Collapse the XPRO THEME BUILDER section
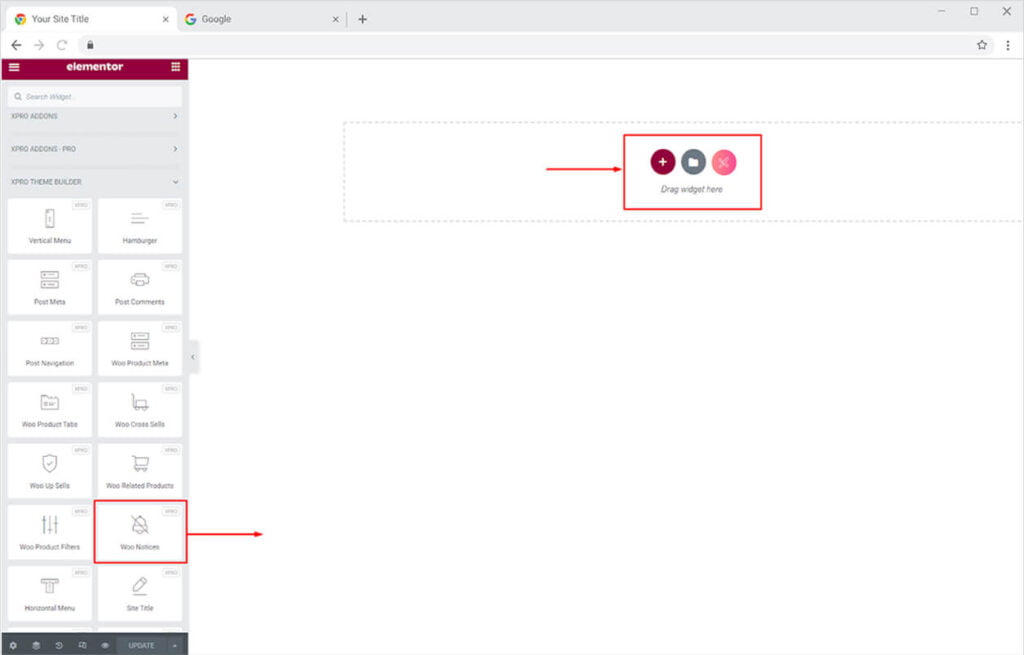The width and height of the screenshot is (1024, 655). [94, 181]
